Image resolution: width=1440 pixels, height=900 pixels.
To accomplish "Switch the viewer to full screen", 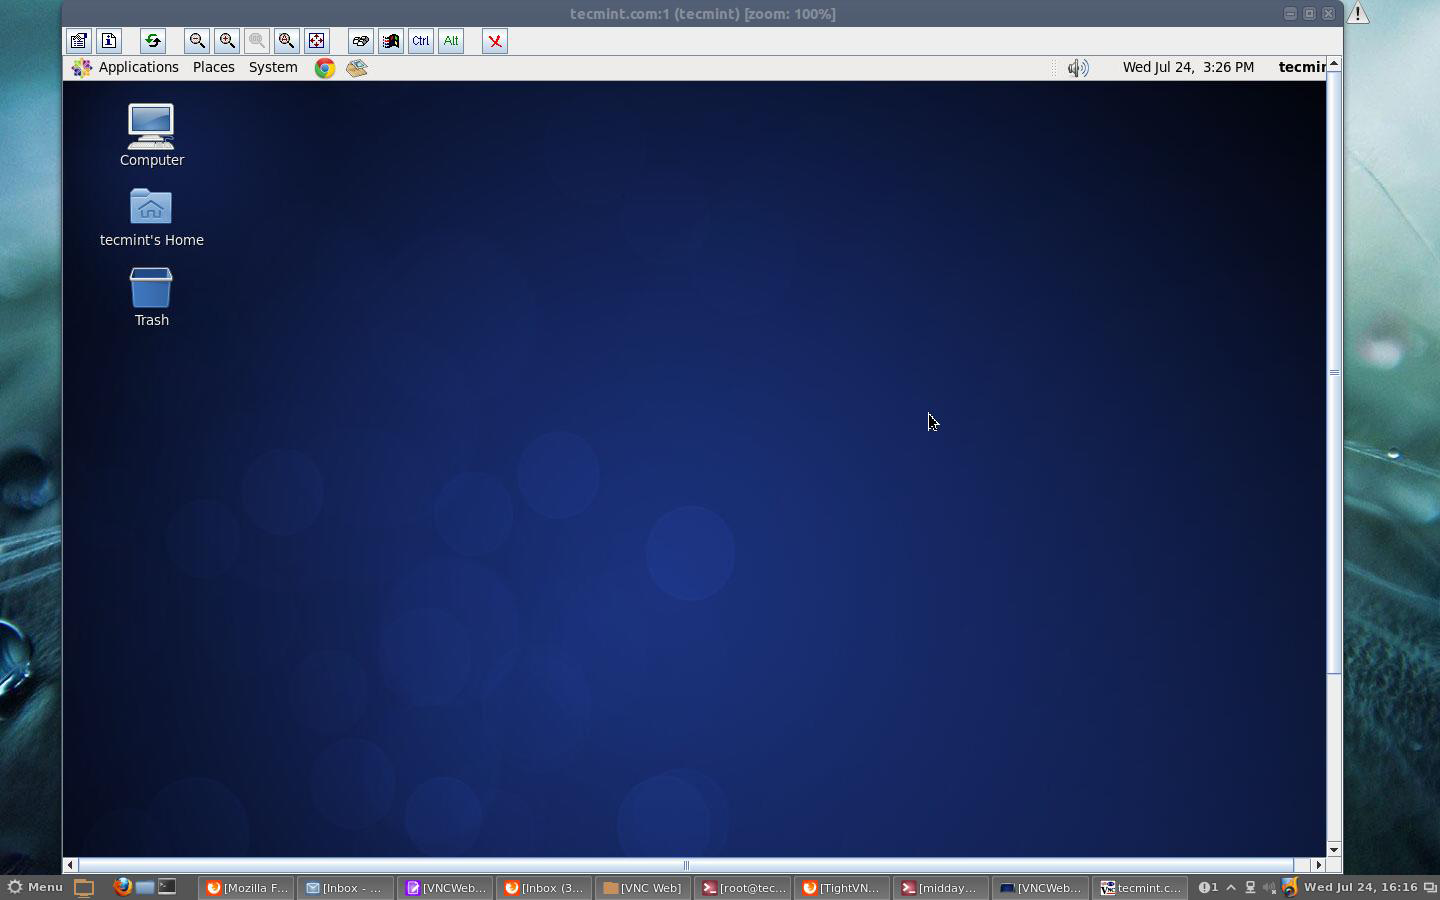I will point(317,41).
